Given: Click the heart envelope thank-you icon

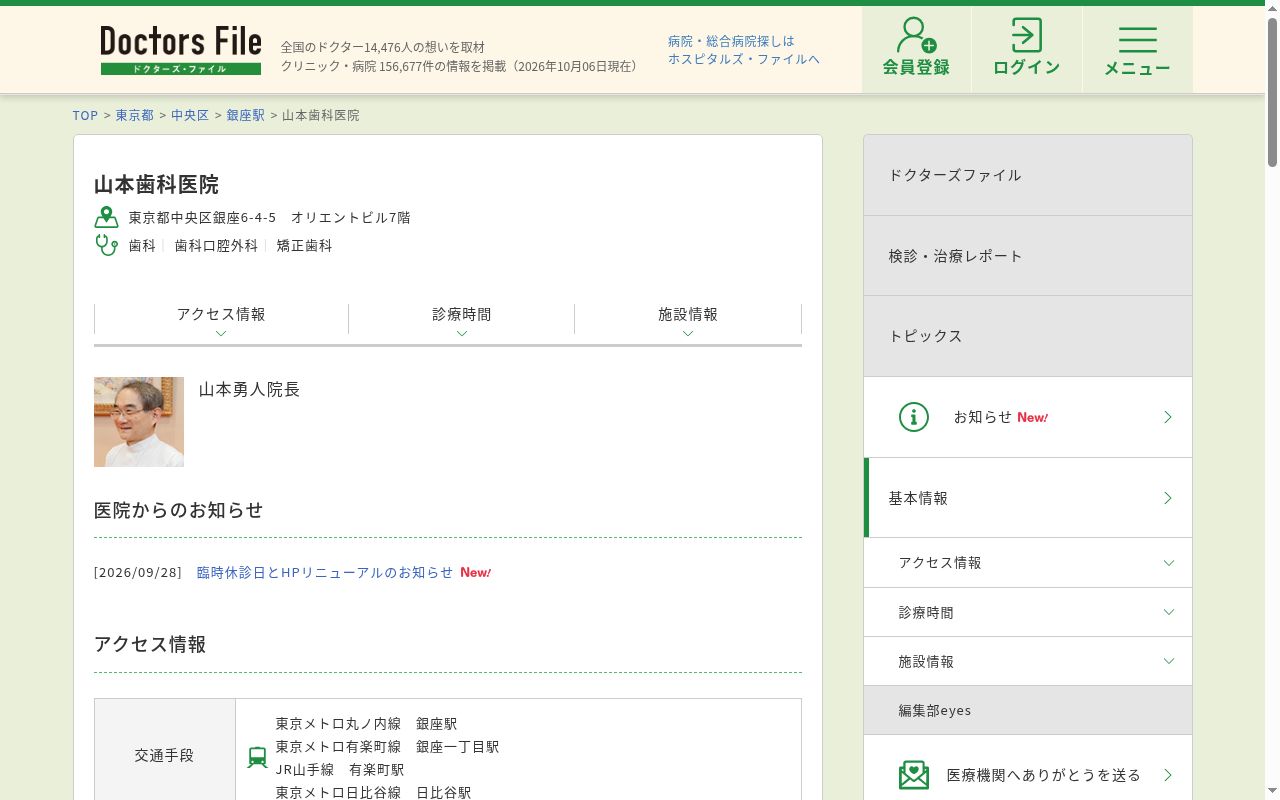Looking at the screenshot, I should pyautogui.click(x=914, y=775).
